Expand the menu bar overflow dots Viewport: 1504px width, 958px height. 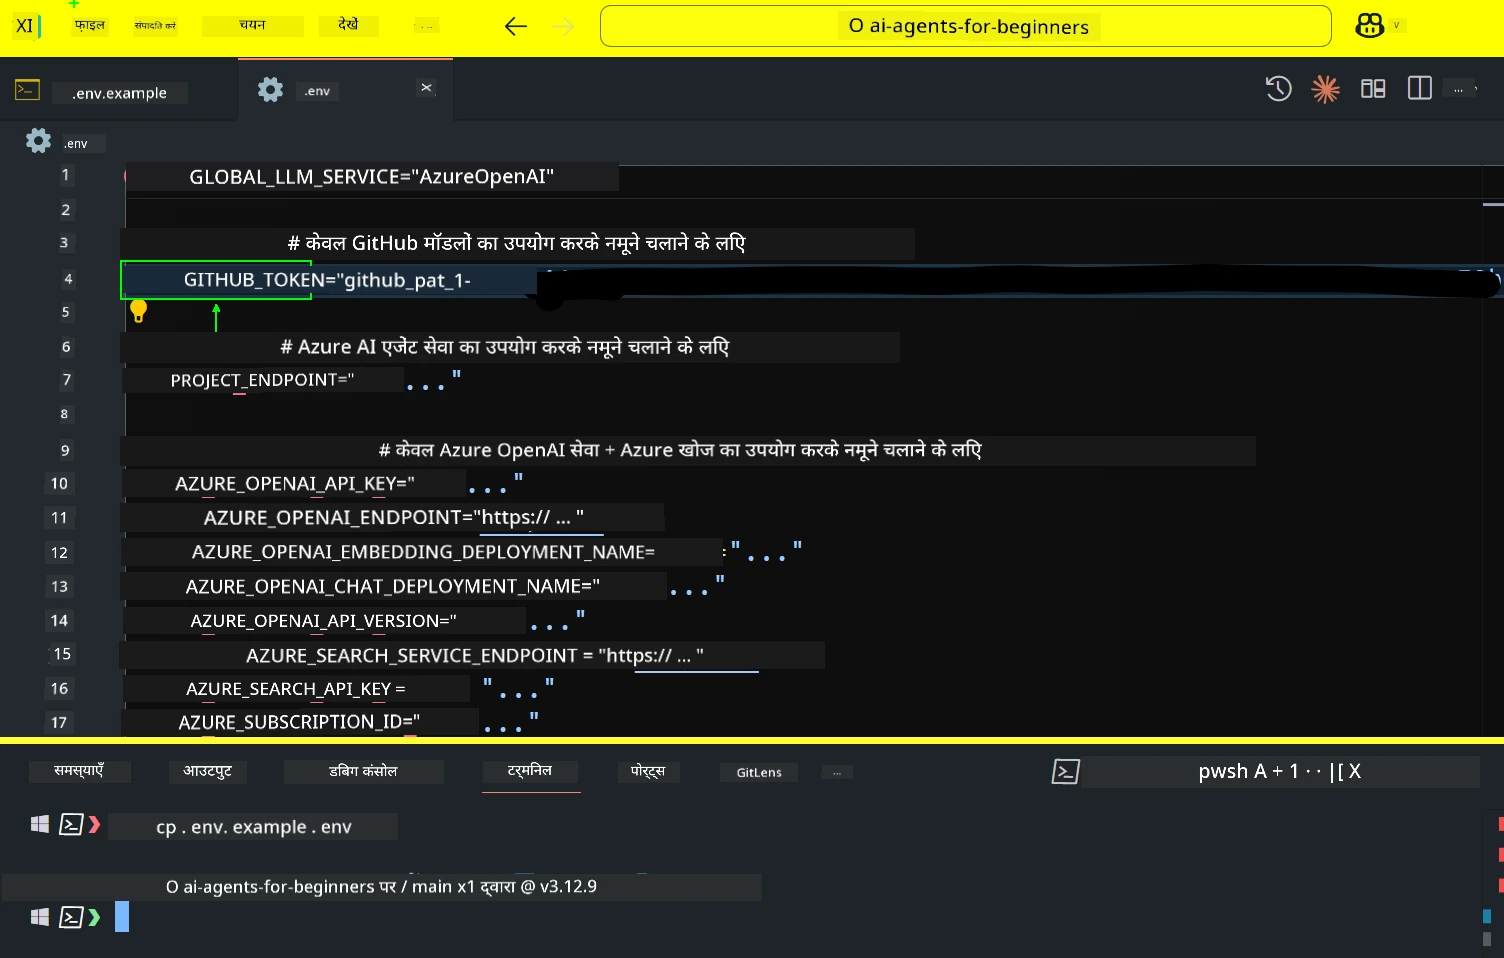pyautogui.click(x=425, y=25)
